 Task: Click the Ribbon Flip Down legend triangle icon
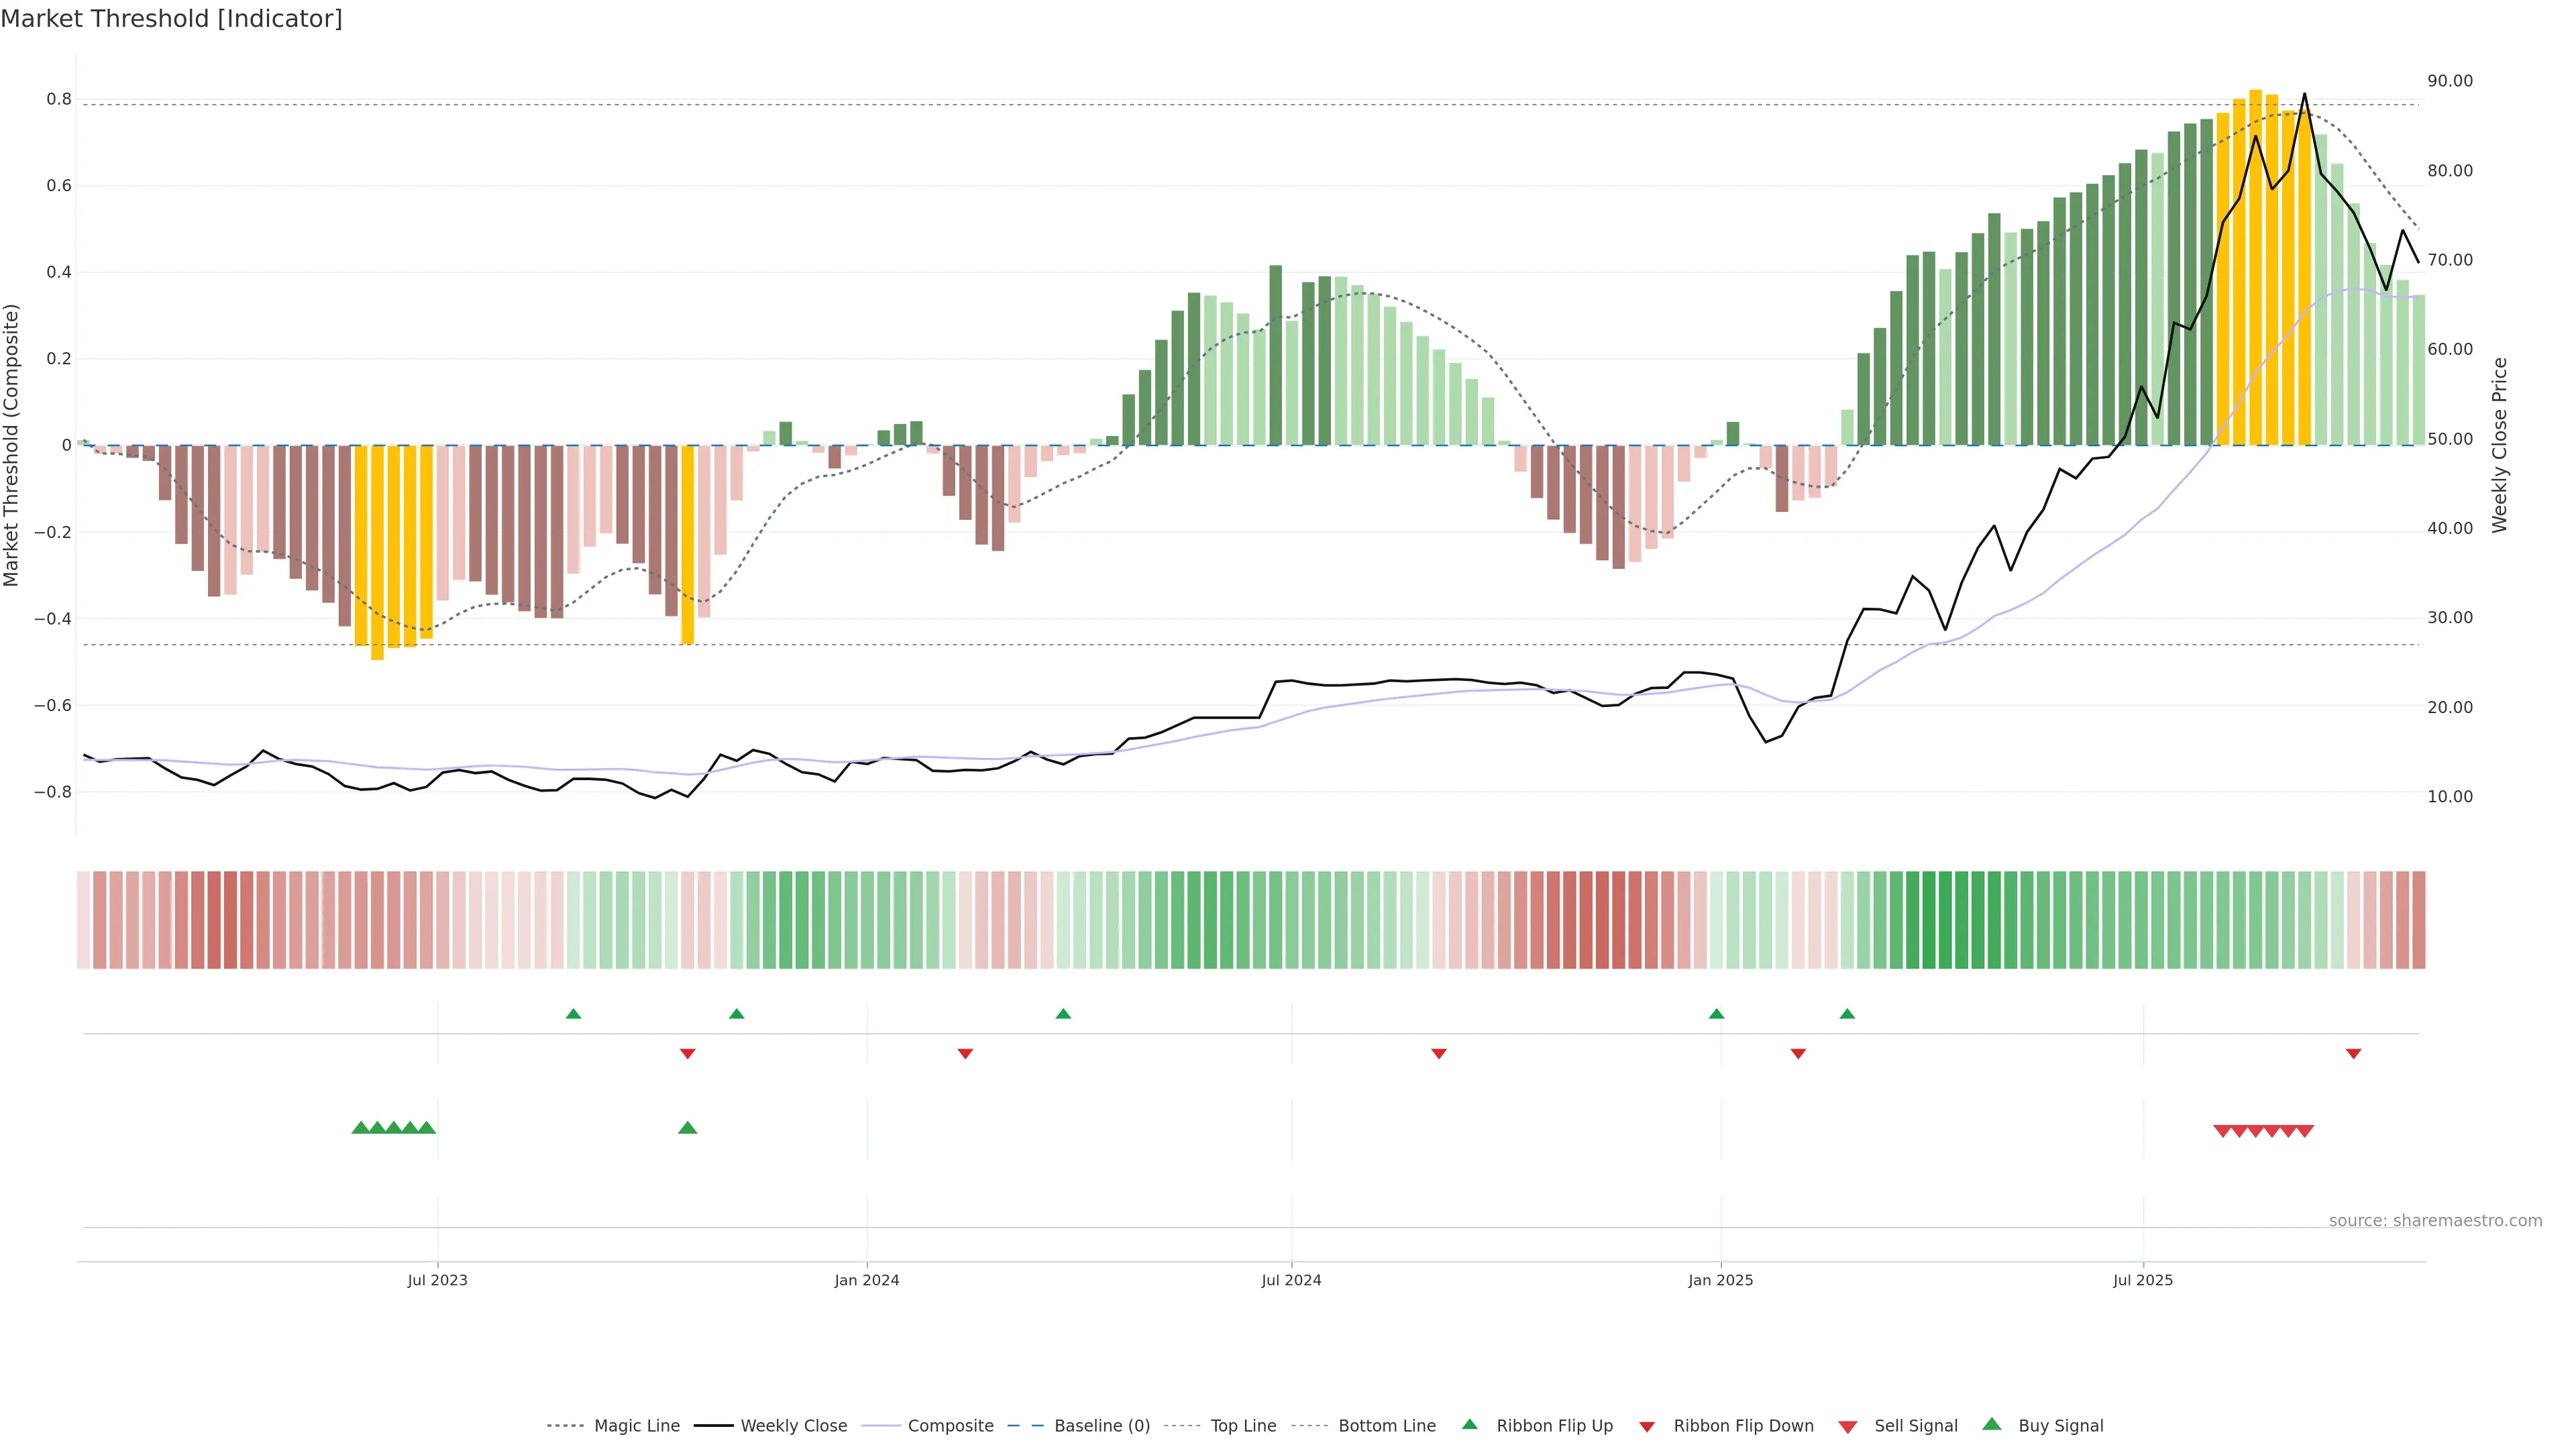click(1647, 1426)
